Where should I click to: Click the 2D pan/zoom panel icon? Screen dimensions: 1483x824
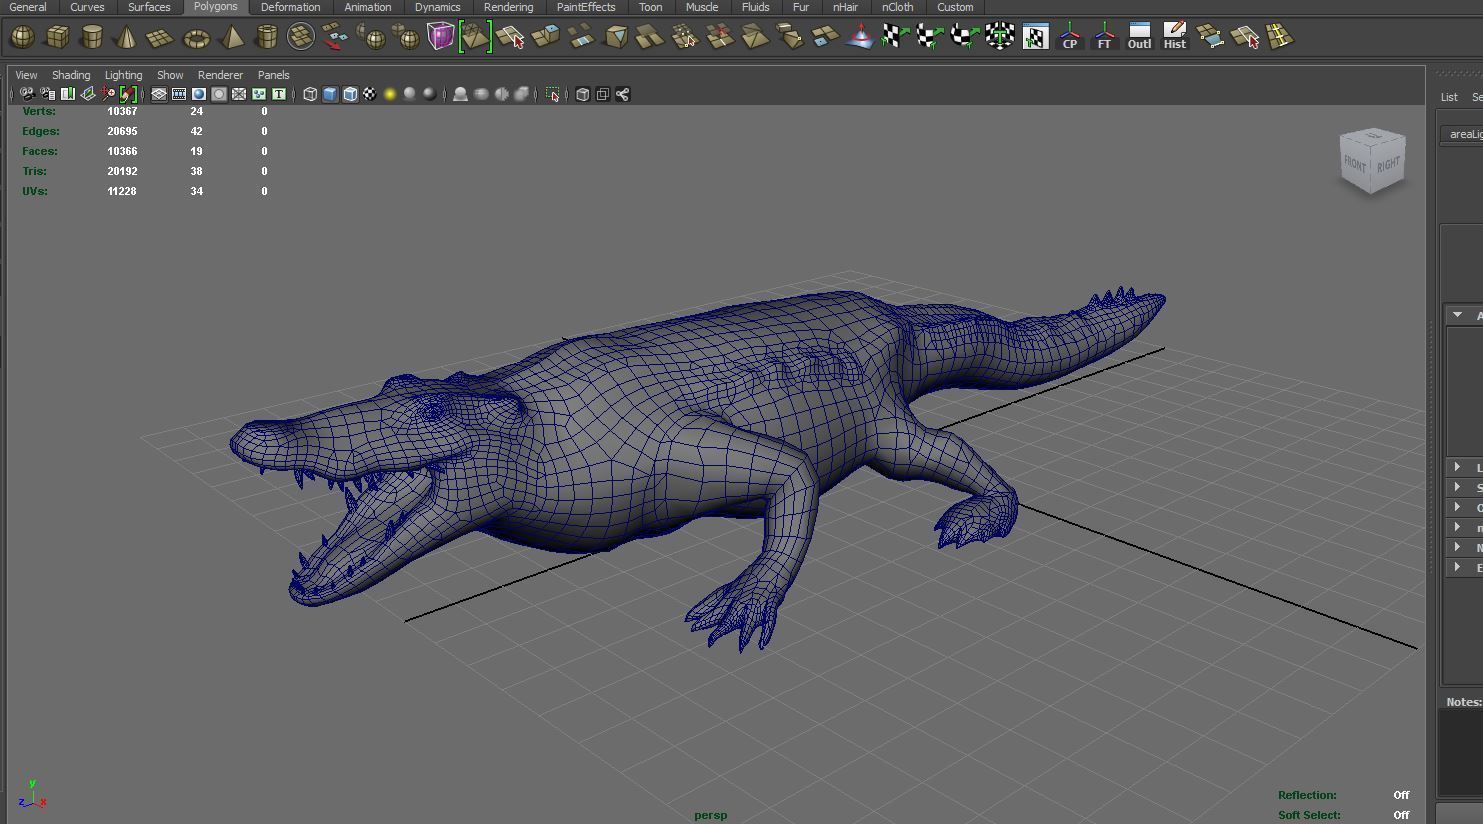(108, 94)
